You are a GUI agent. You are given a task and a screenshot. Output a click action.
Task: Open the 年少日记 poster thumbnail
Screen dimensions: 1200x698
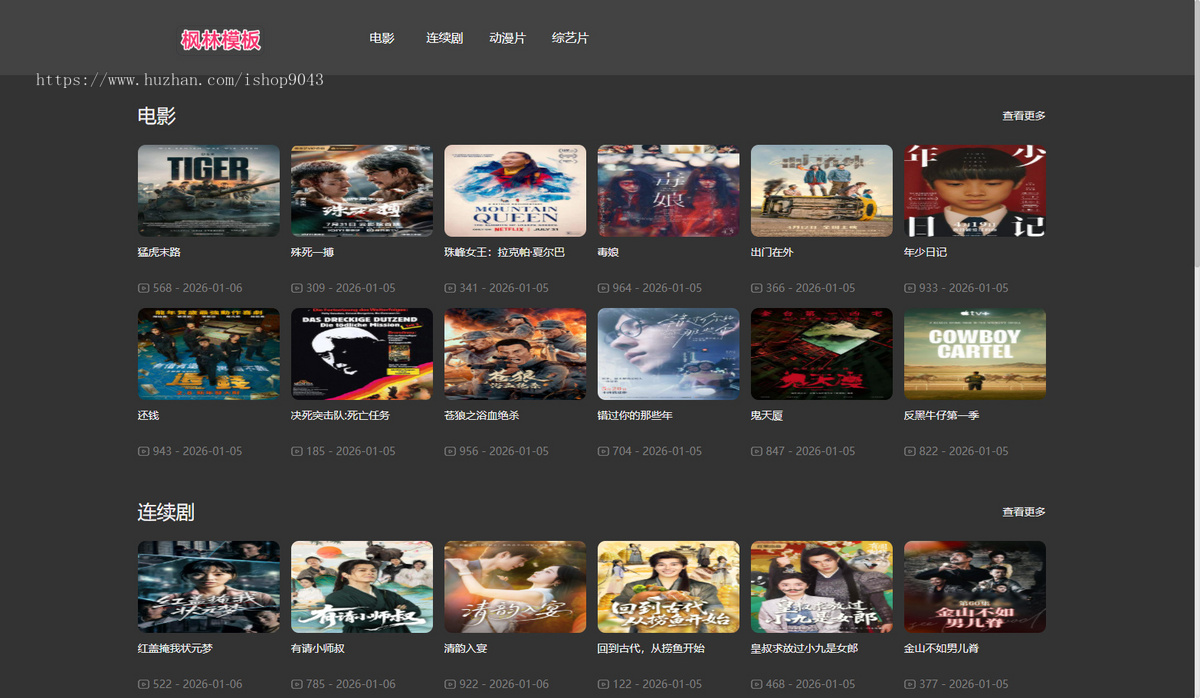pos(975,191)
